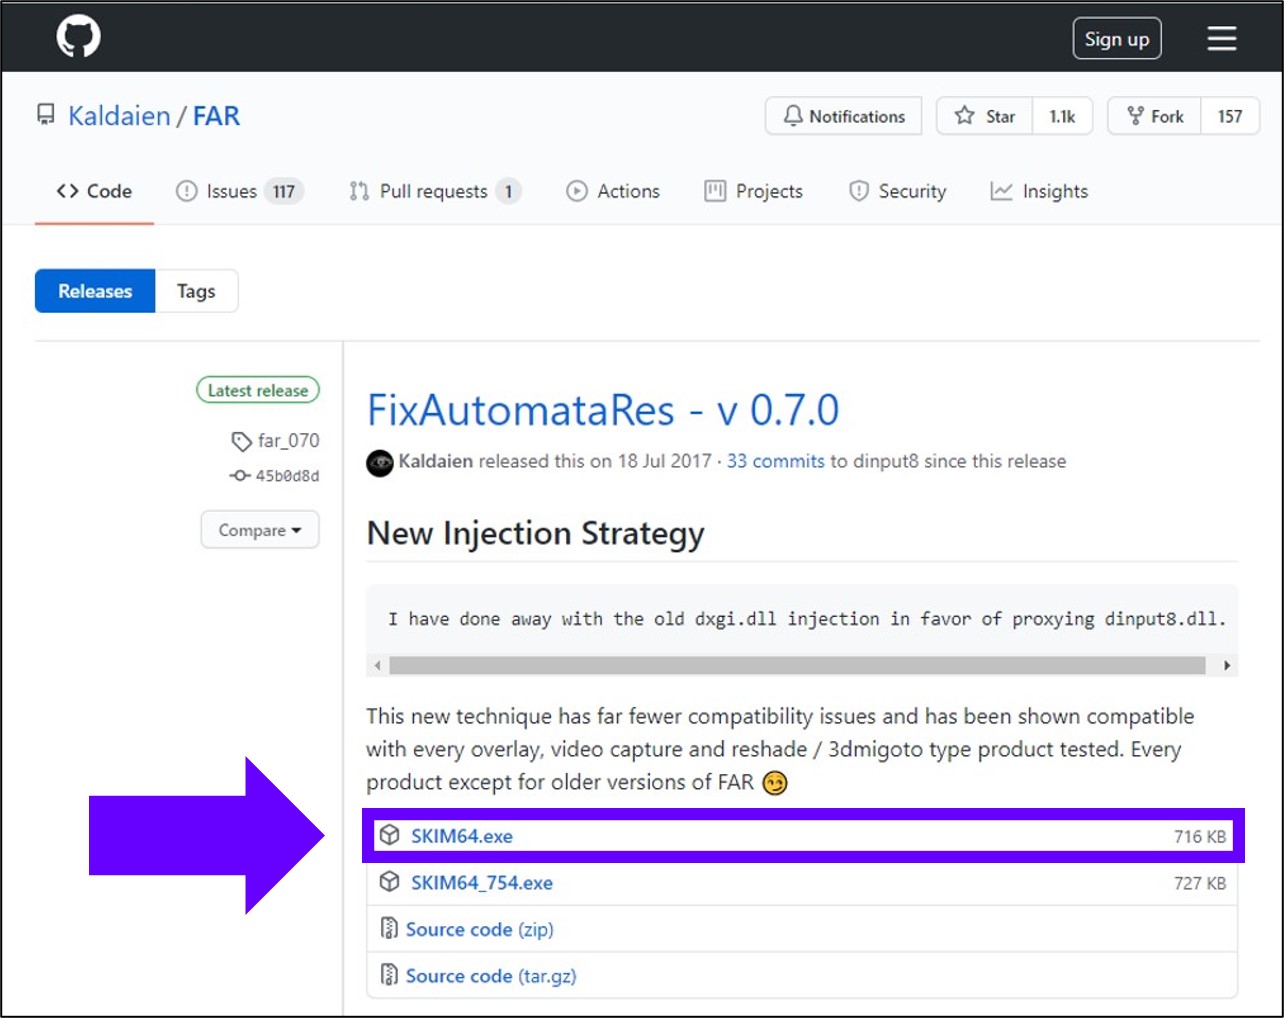The image size is (1284, 1018).
Task: Click the Issues count badge 117
Action: click(x=284, y=191)
